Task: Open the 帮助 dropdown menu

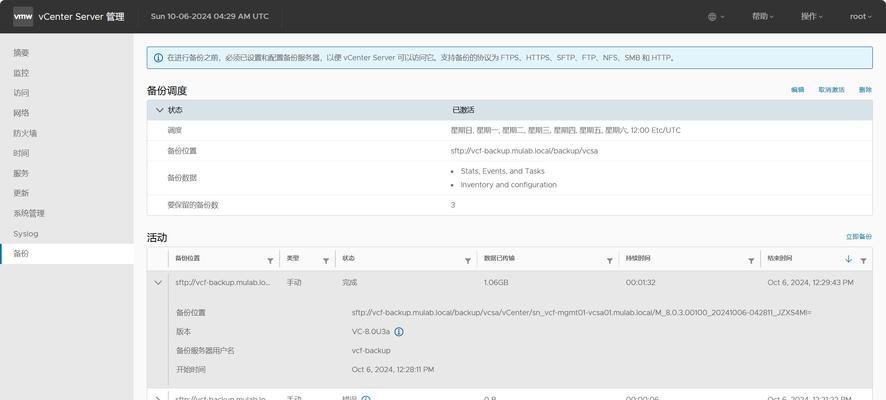Action: (762, 16)
